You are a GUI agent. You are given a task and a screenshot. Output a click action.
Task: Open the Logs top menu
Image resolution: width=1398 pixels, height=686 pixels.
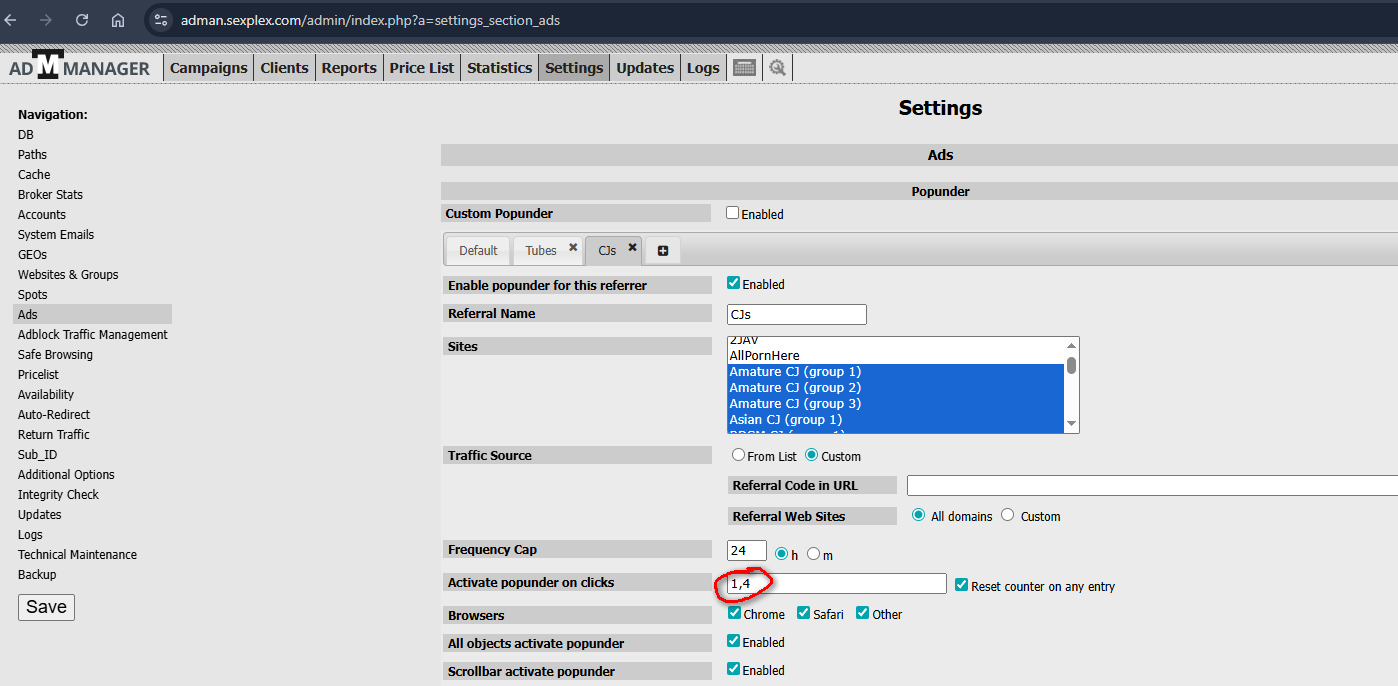pyautogui.click(x=703, y=68)
